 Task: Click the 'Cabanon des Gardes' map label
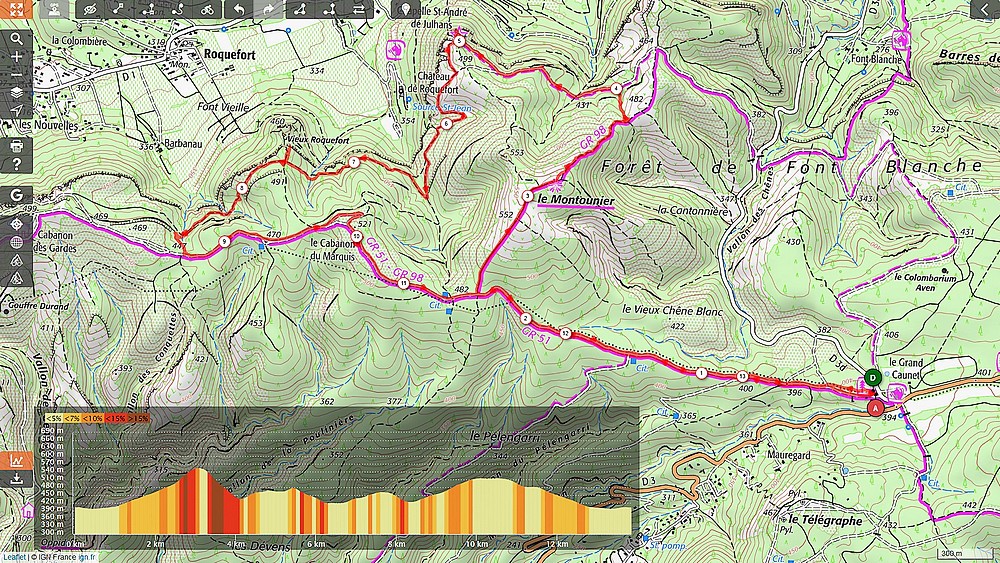pyautogui.click(x=55, y=241)
